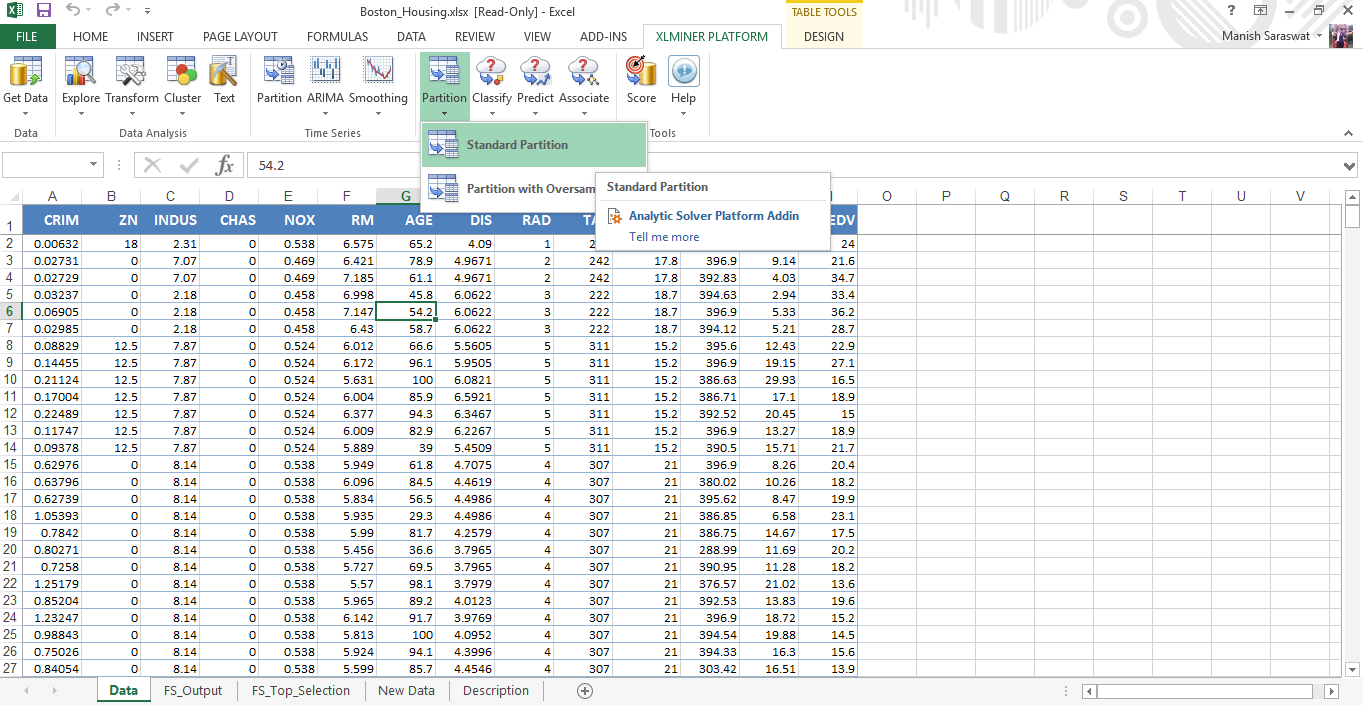Switch to the FS_Output sheet tab
The image size is (1363, 705).
(x=194, y=691)
